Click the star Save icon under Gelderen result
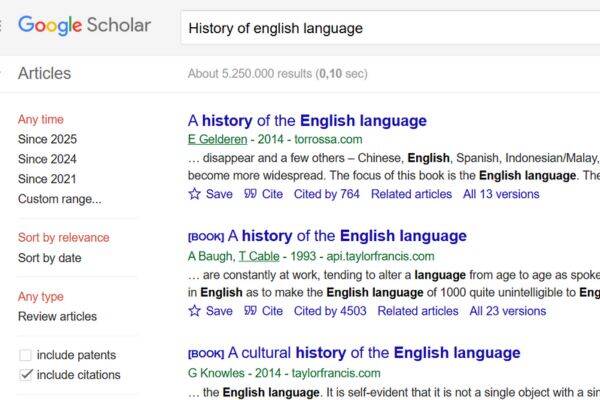Screen dimensions: 600x400 (x=194, y=194)
